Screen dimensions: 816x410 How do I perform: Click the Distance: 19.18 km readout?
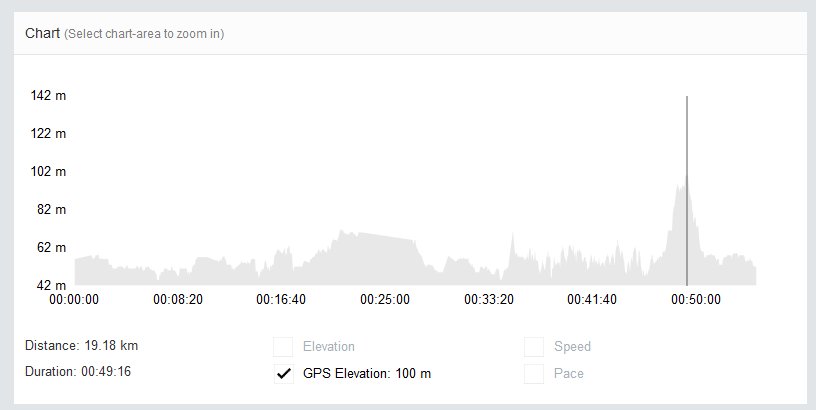tap(82, 345)
